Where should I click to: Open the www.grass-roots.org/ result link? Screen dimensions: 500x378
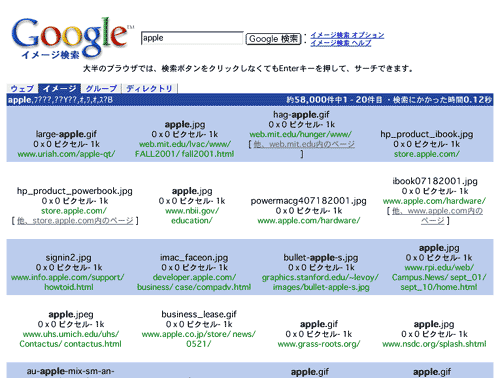pos(319,344)
